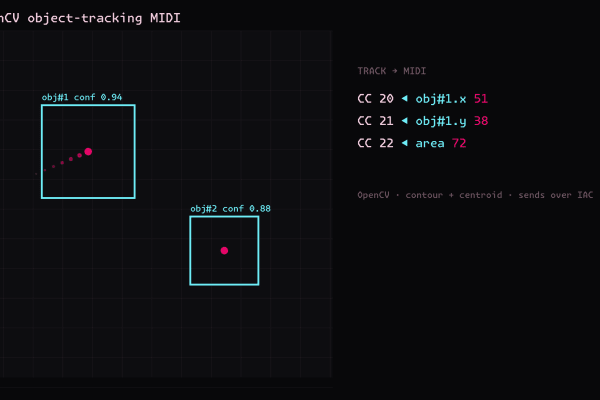Click the CC 20 label

(375, 99)
